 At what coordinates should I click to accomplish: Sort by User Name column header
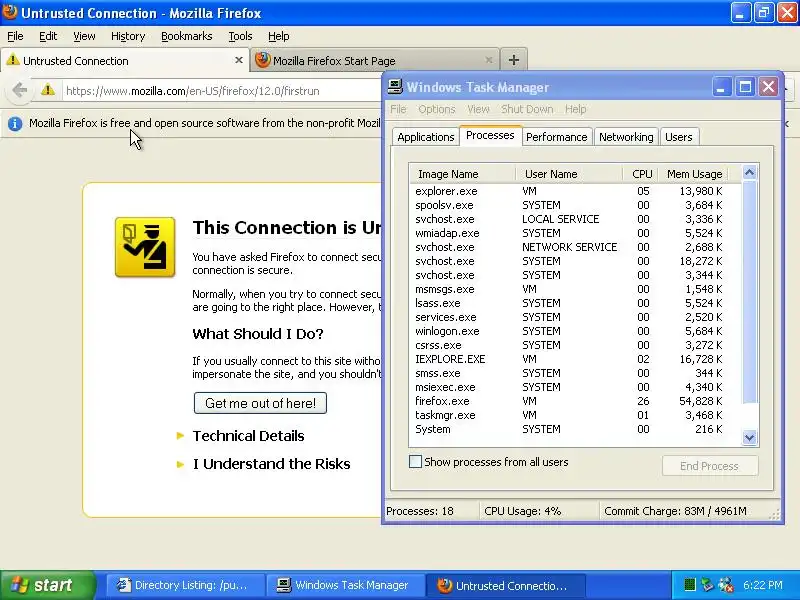click(569, 174)
